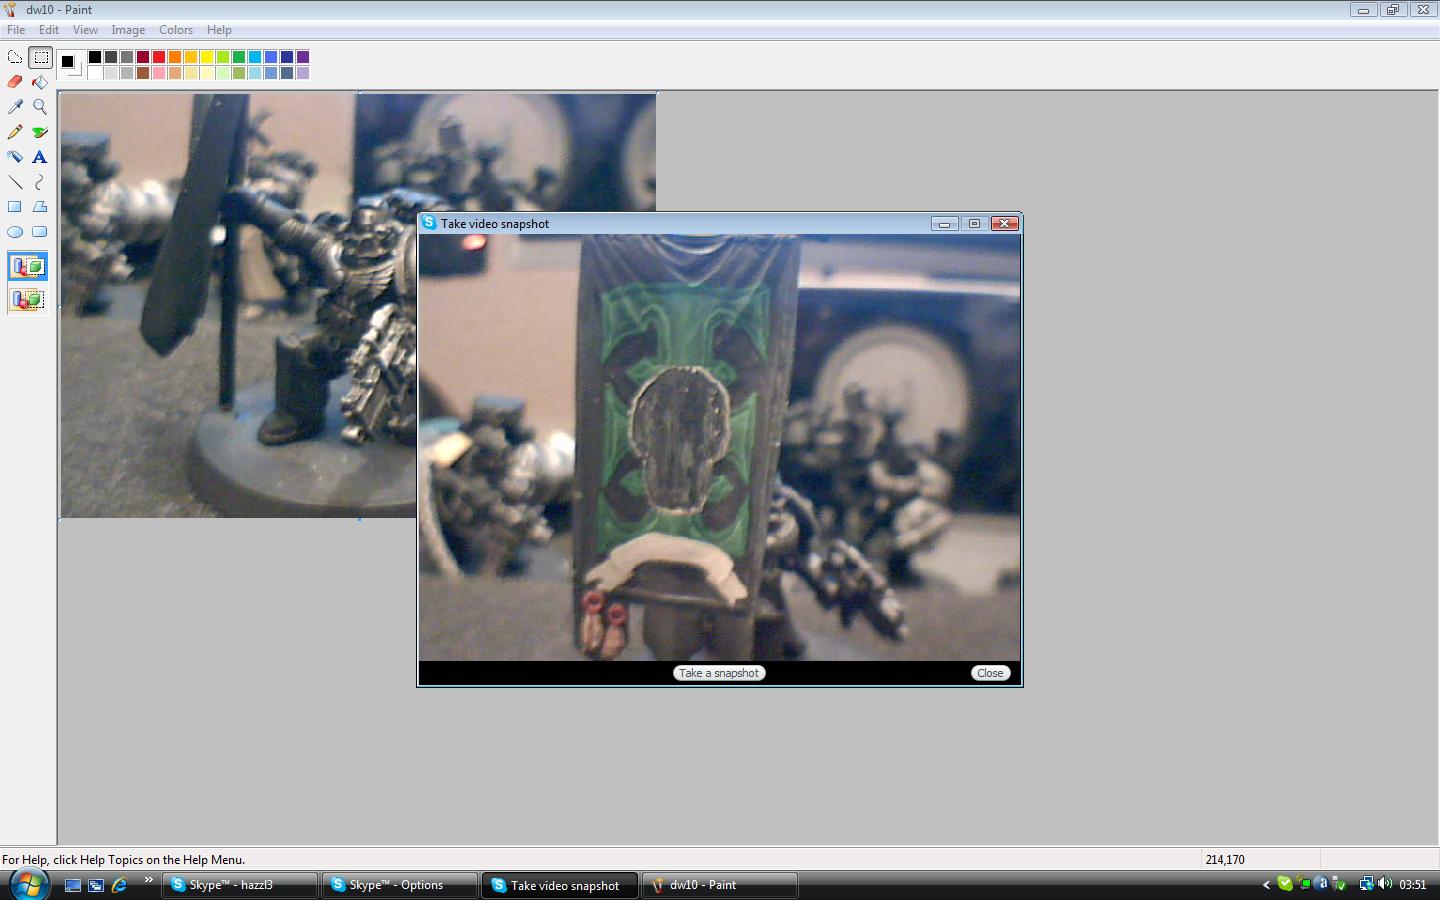The image size is (1440, 900).
Task: Open the Colors menu
Action: click(x=175, y=30)
